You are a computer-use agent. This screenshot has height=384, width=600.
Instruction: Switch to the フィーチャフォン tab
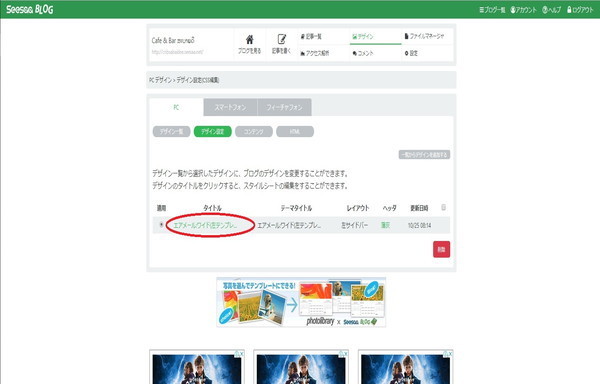tap(284, 107)
